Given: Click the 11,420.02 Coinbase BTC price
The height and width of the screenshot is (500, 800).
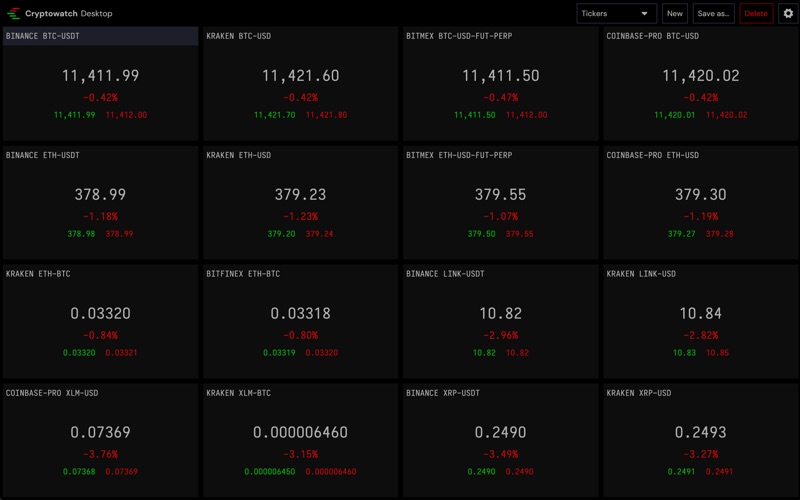Looking at the screenshot, I should (x=701, y=76).
